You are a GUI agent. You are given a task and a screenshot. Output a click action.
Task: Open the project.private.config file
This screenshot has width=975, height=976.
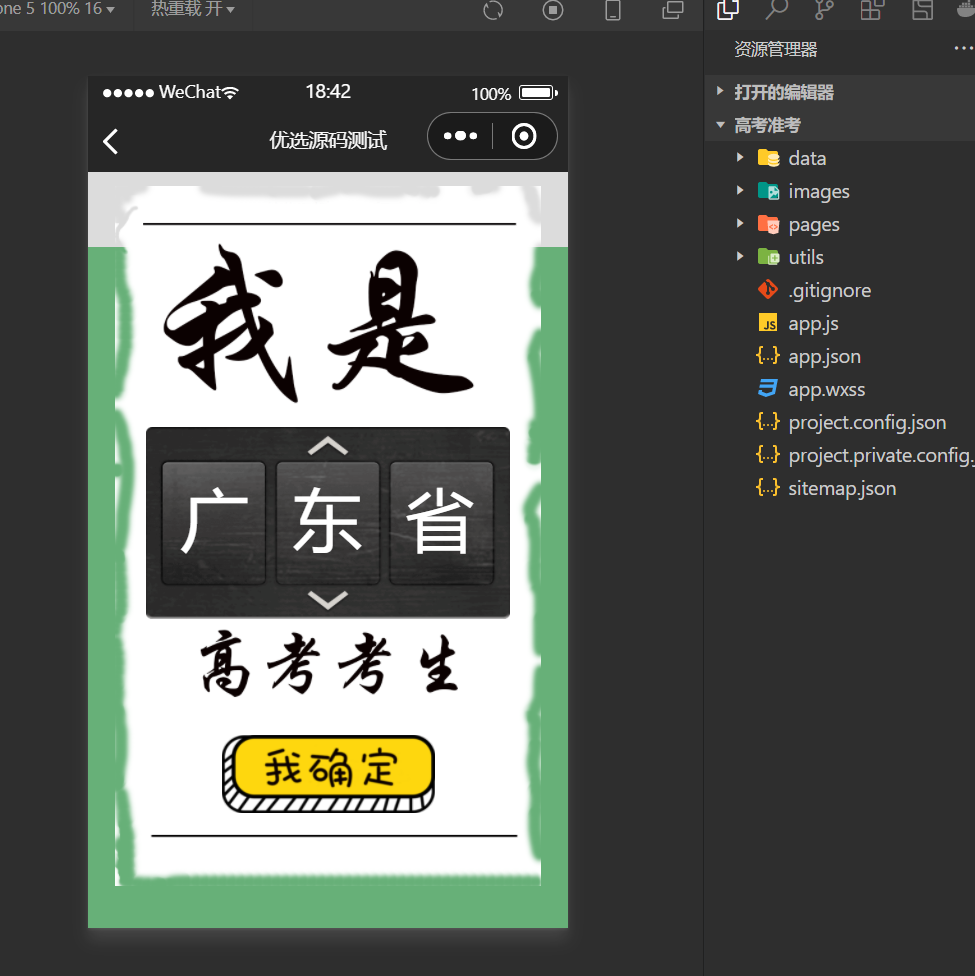839,455
